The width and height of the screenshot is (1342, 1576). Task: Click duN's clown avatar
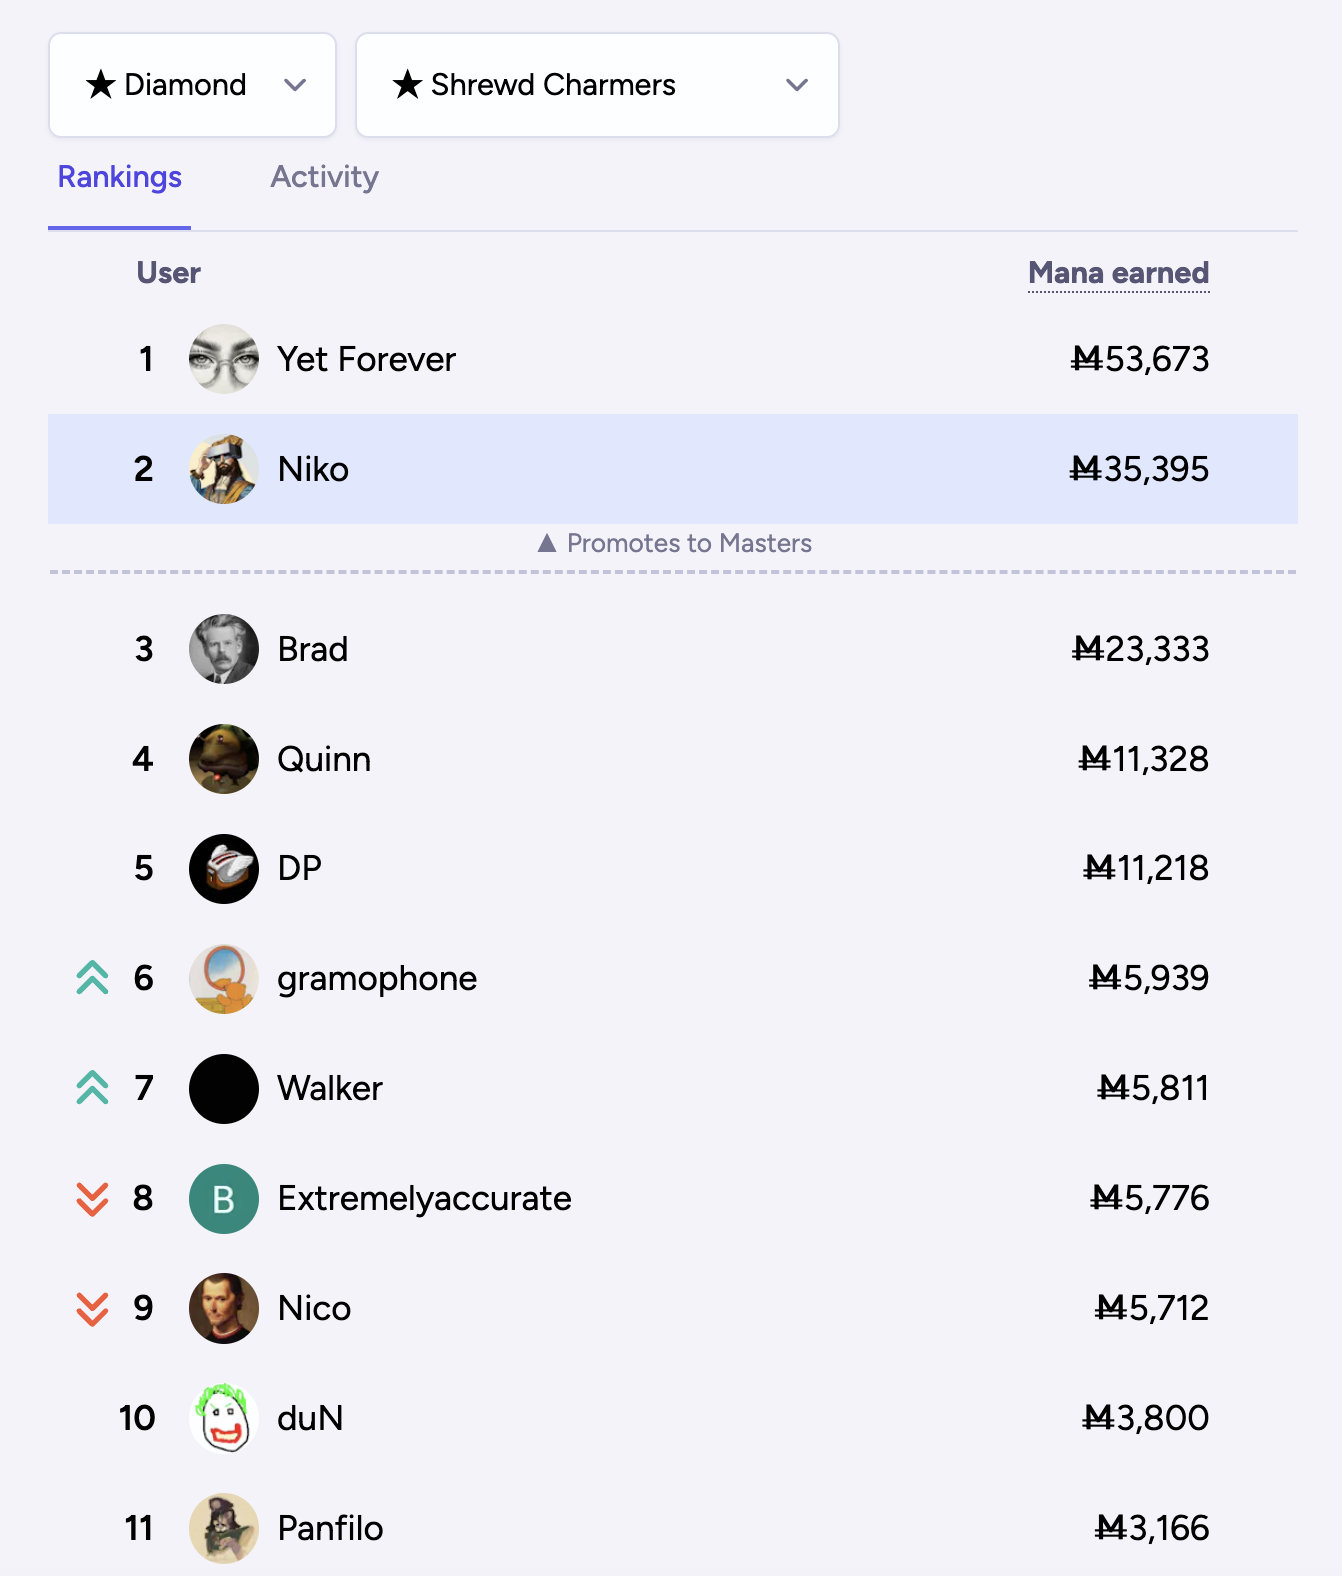click(224, 1418)
